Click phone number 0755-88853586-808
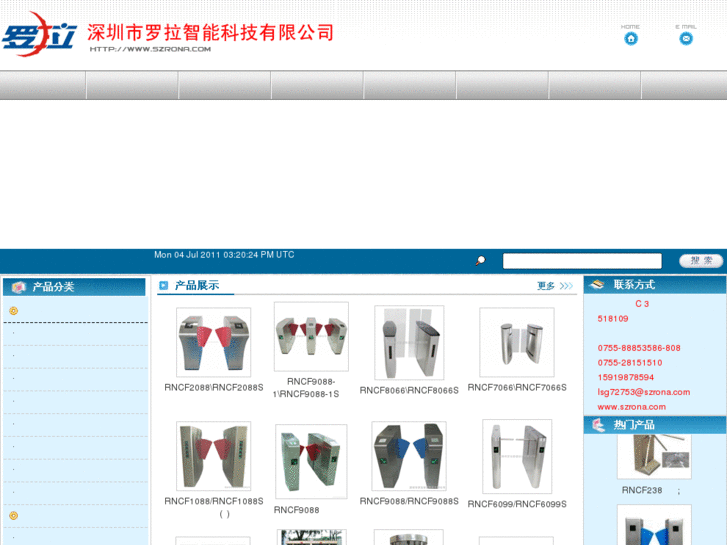727x545 pixels. (x=639, y=348)
